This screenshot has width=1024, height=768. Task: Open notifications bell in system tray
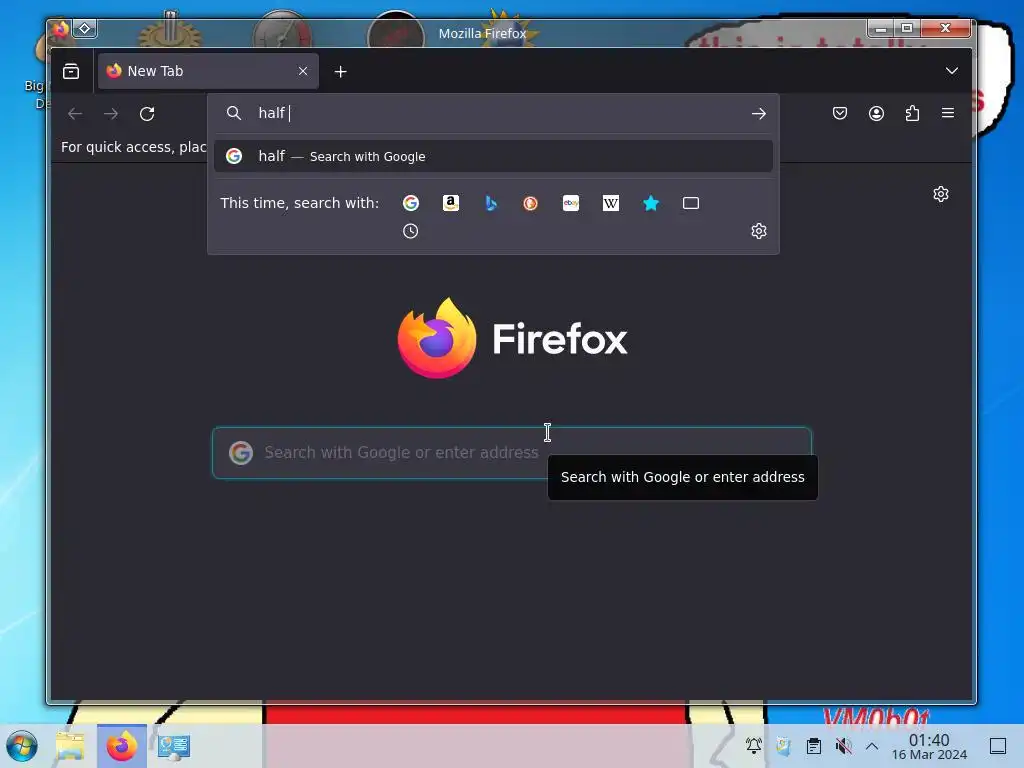[x=754, y=746]
